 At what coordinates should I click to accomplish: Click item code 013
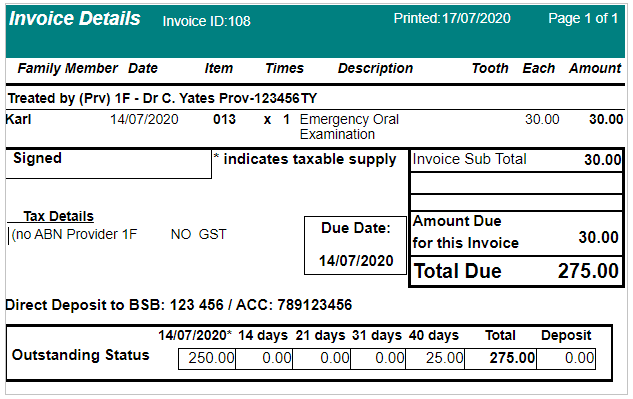coord(224,119)
